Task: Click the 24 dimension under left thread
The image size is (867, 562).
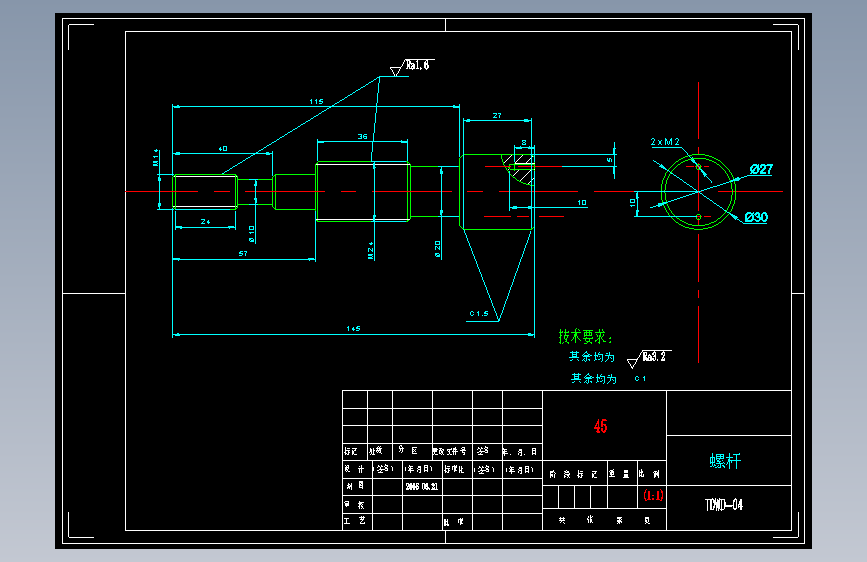Action: 206,221
